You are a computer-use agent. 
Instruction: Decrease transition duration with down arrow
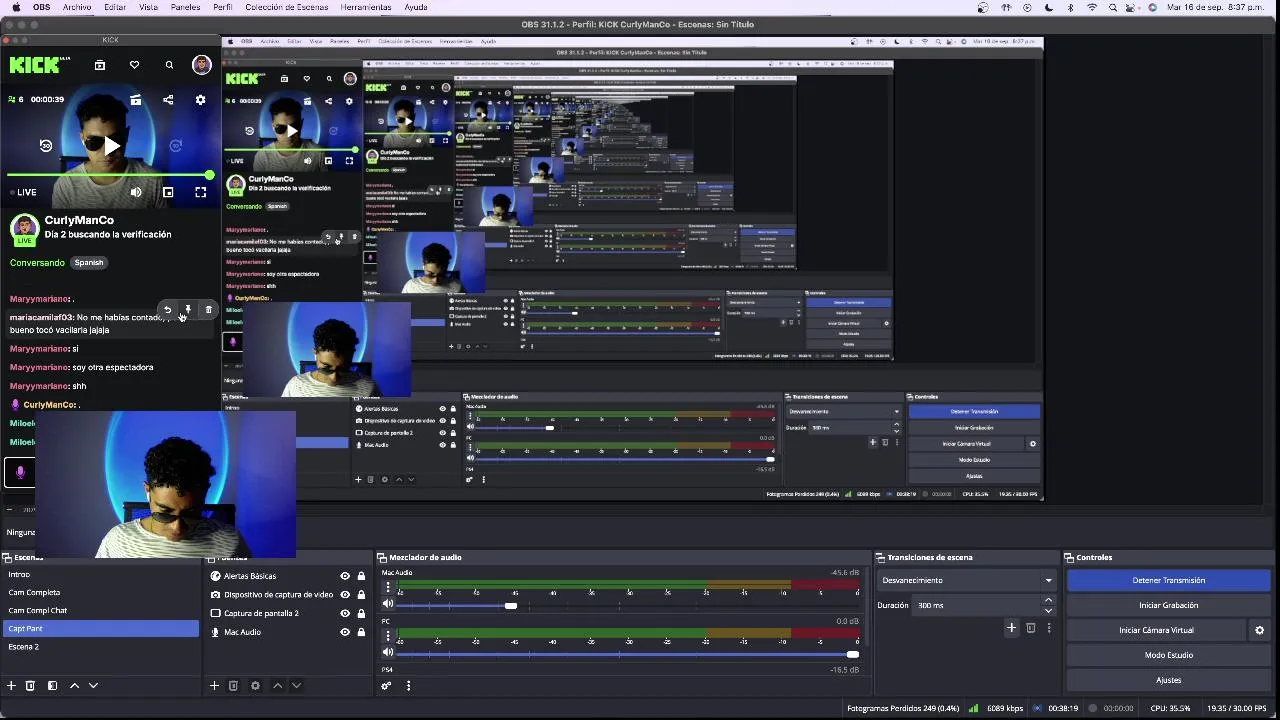1048,610
